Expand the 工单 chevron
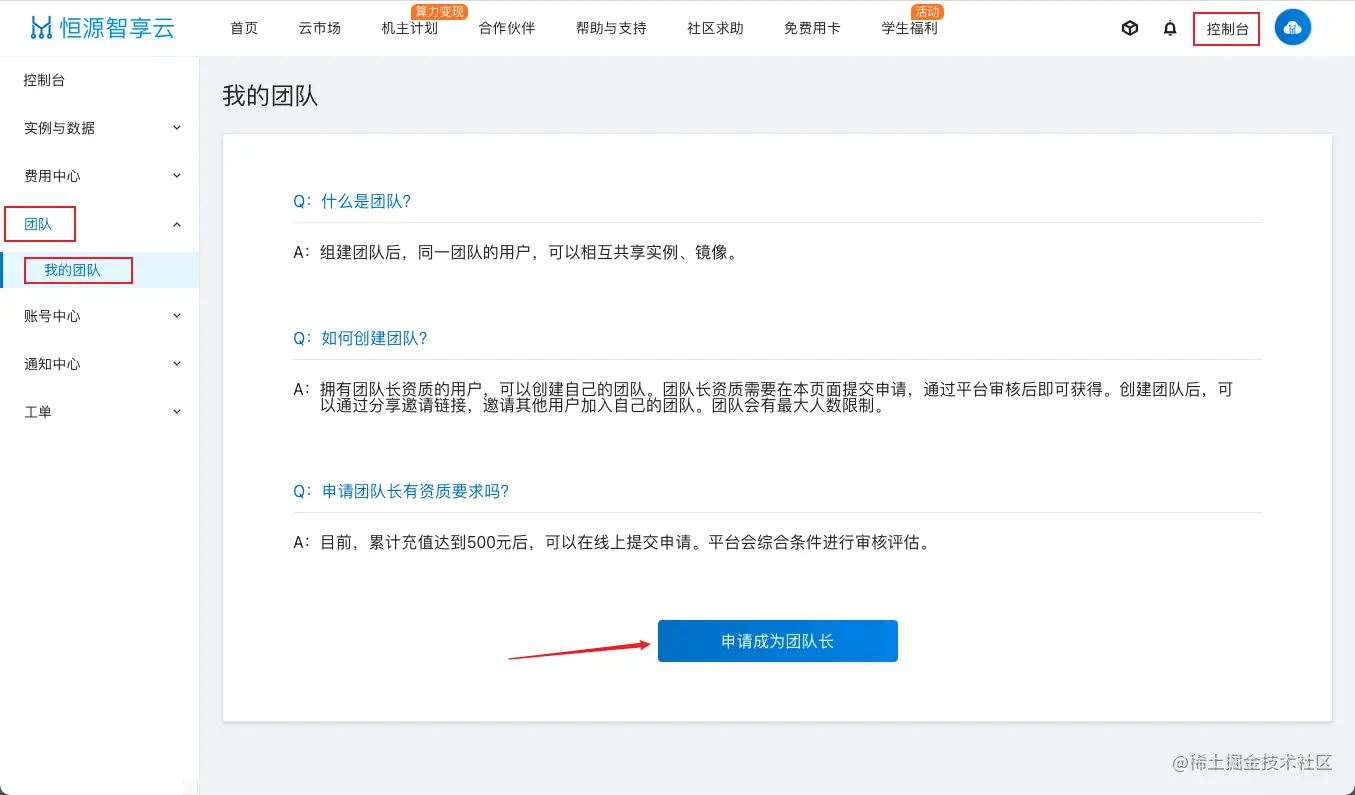Screen dimensions: 1355x795 coord(177,412)
